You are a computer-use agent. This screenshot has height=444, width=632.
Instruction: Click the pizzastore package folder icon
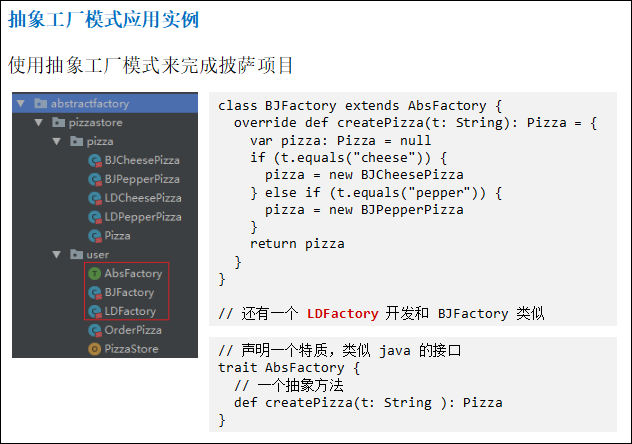tap(58, 122)
